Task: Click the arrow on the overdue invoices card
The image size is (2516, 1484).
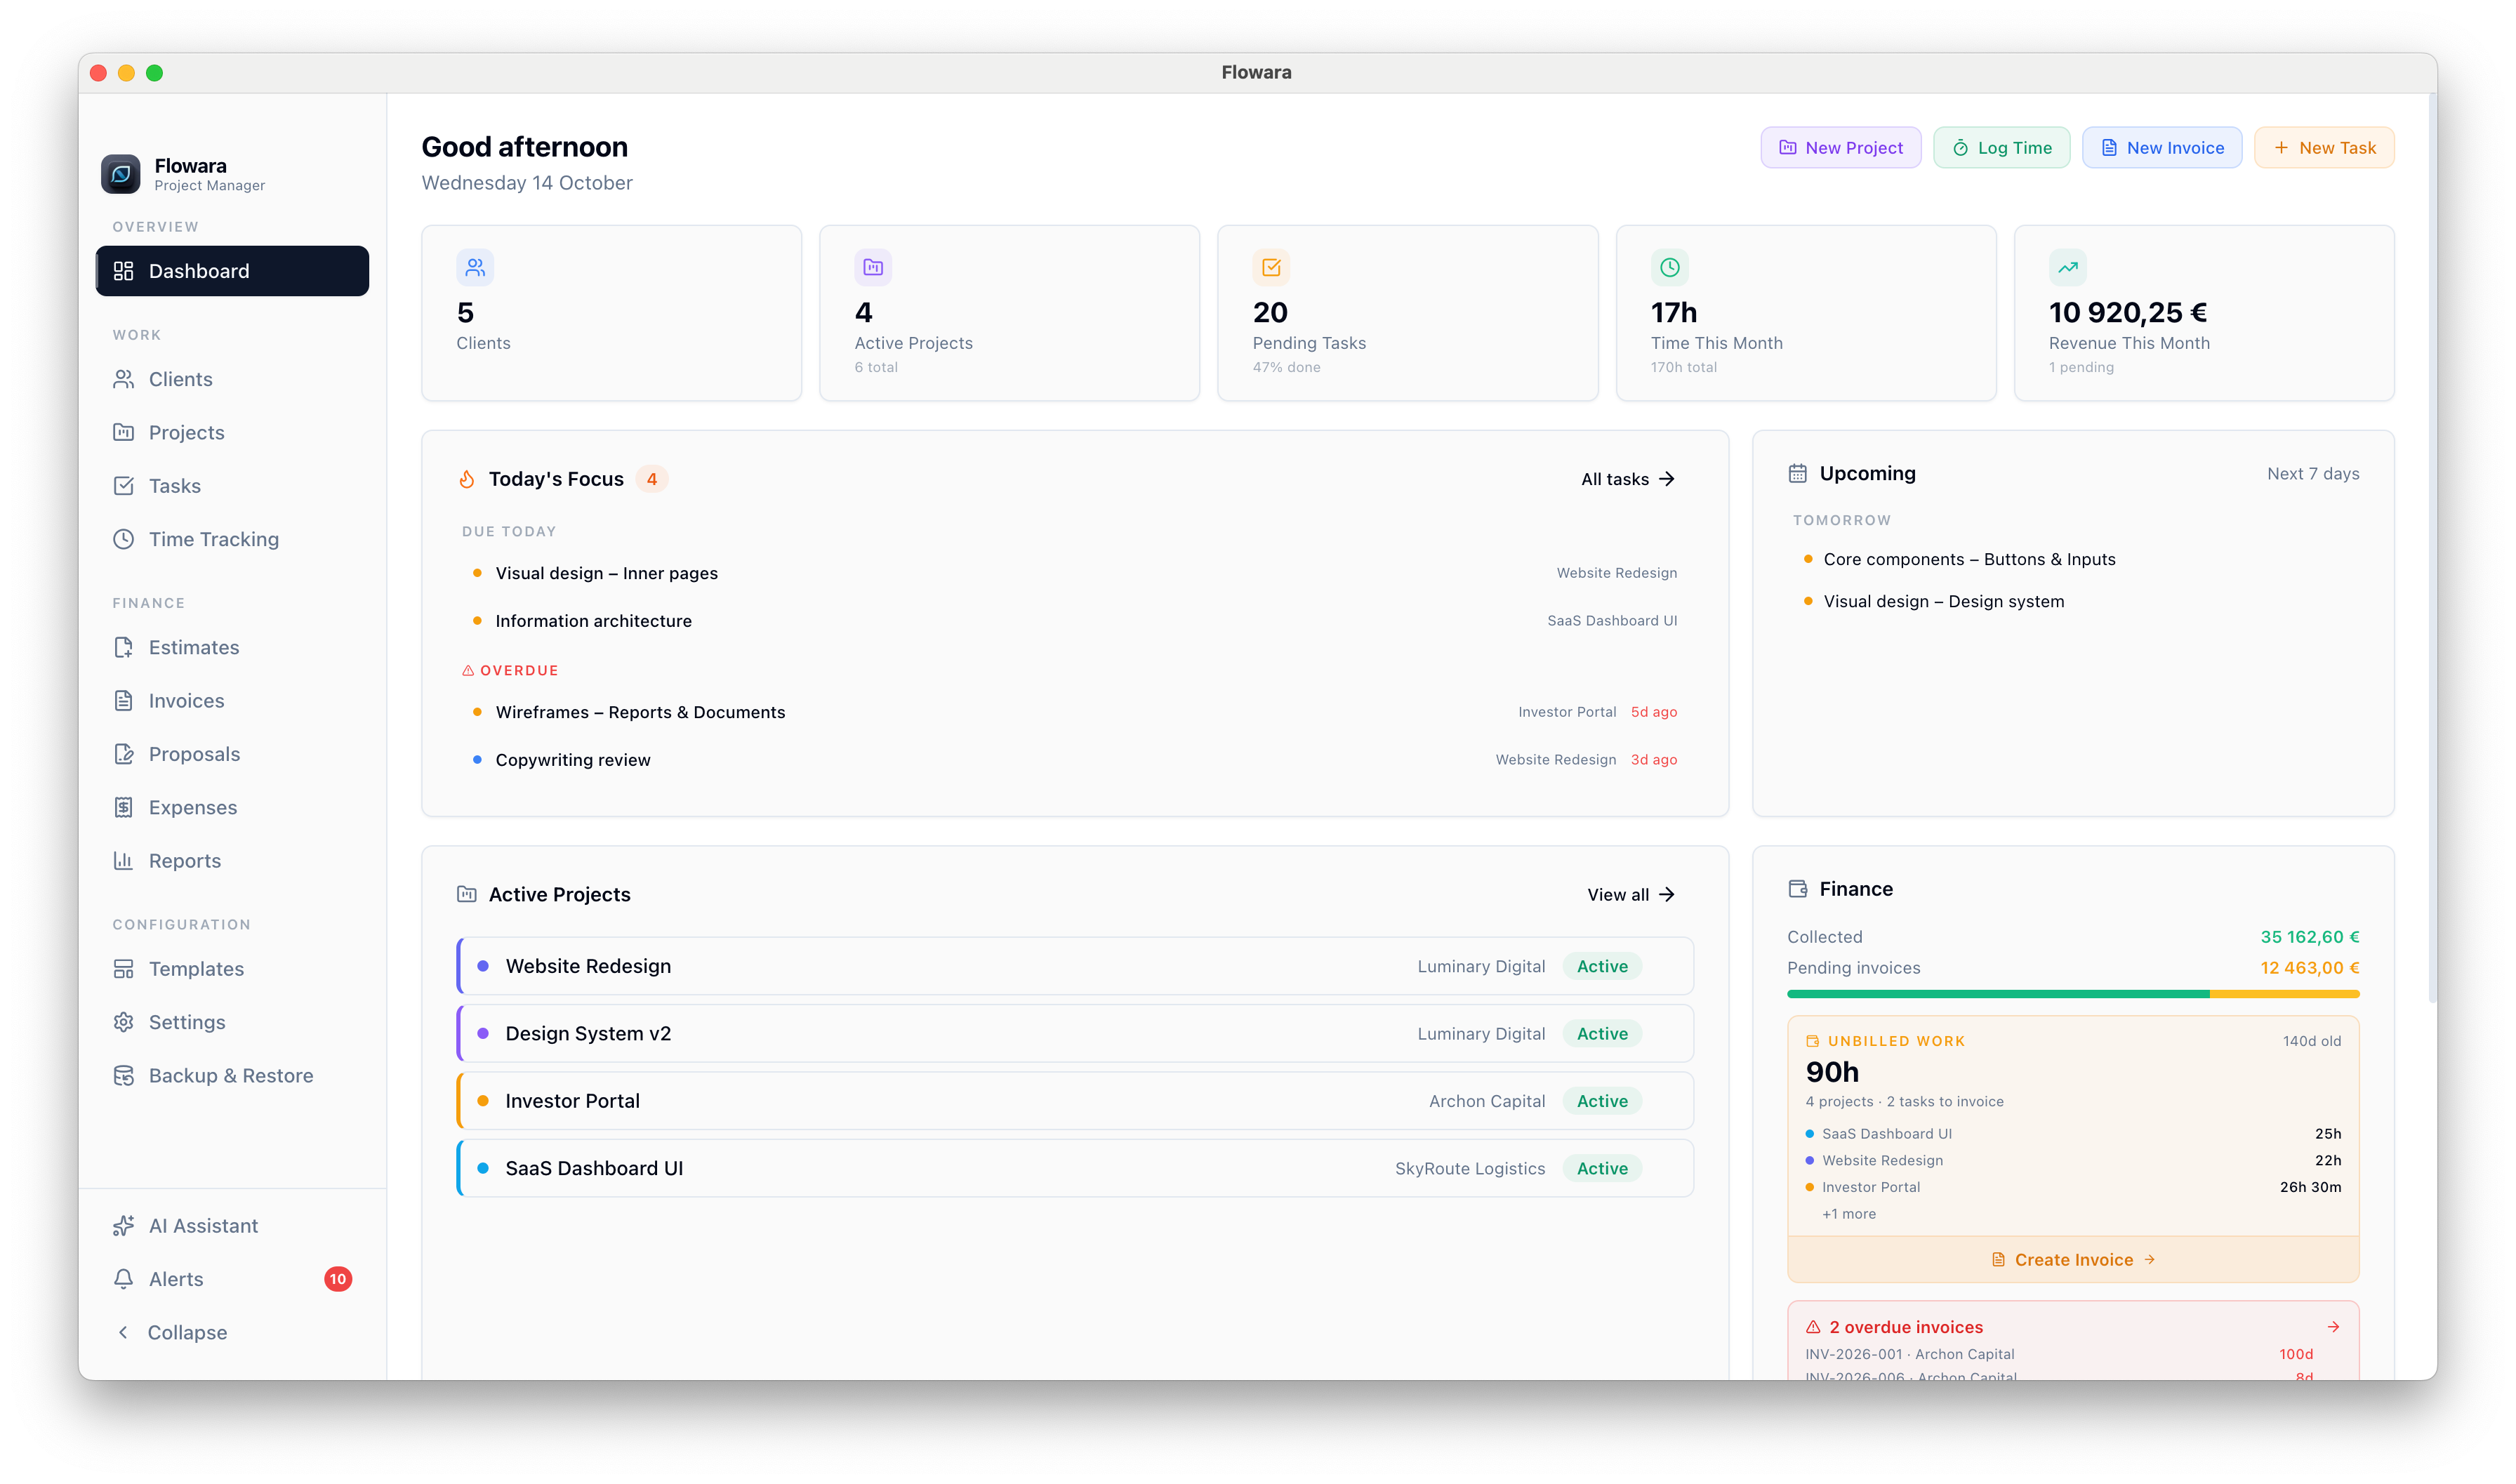Action: 2333,1327
